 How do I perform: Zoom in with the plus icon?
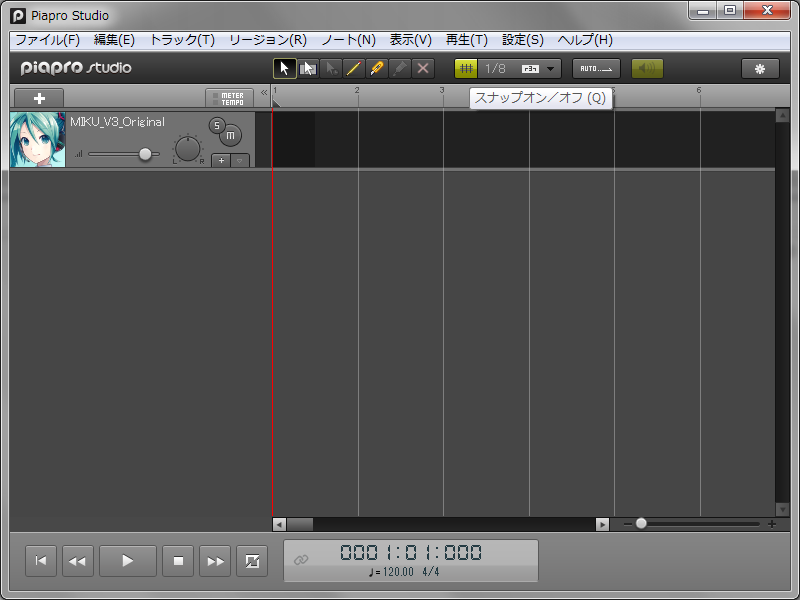(x=772, y=524)
